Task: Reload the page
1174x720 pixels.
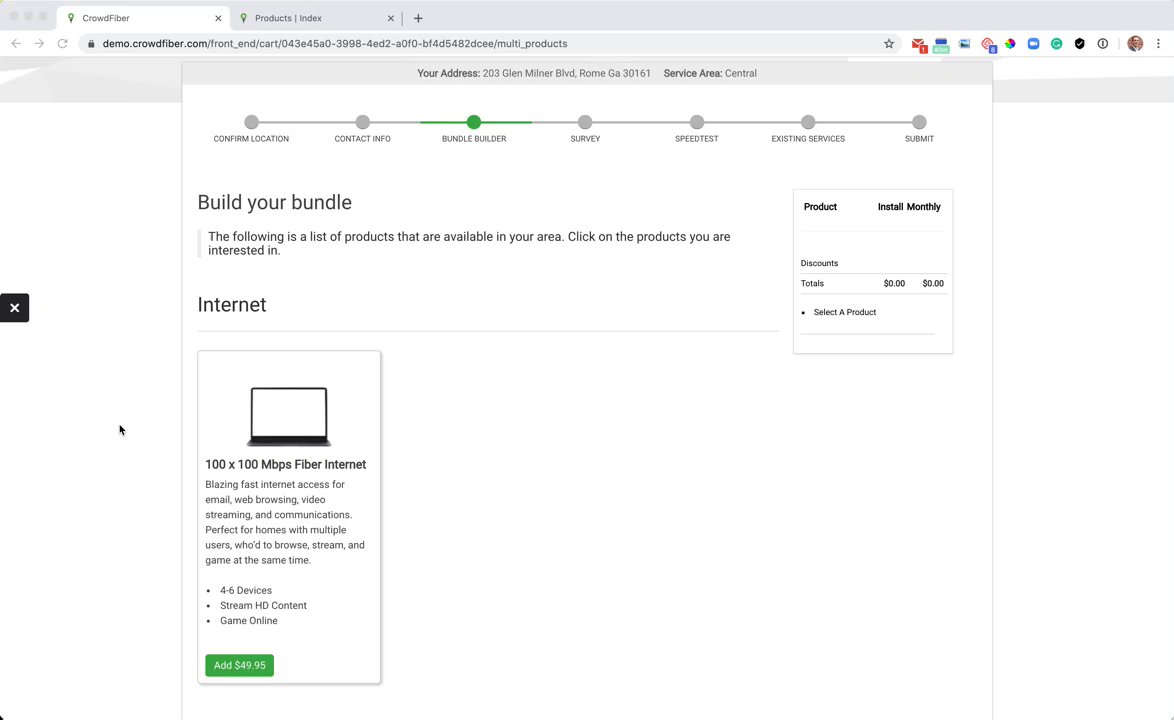Action: 62,44
